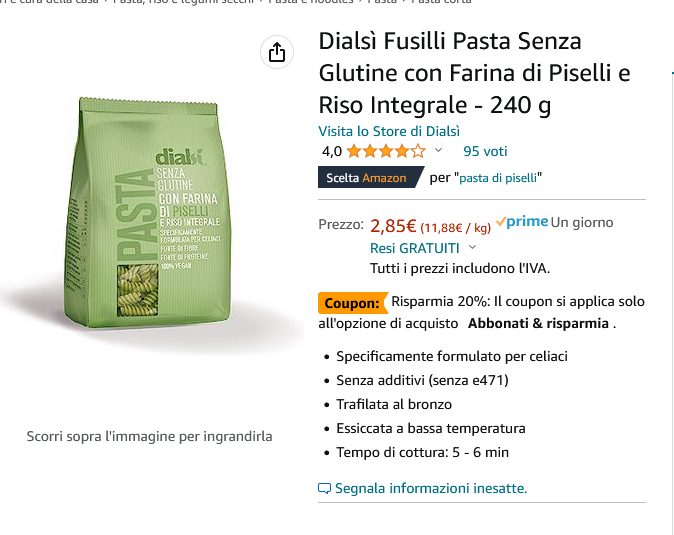Click the speech bubble report icon
This screenshot has height=535, width=674.
[x=324, y=489]
